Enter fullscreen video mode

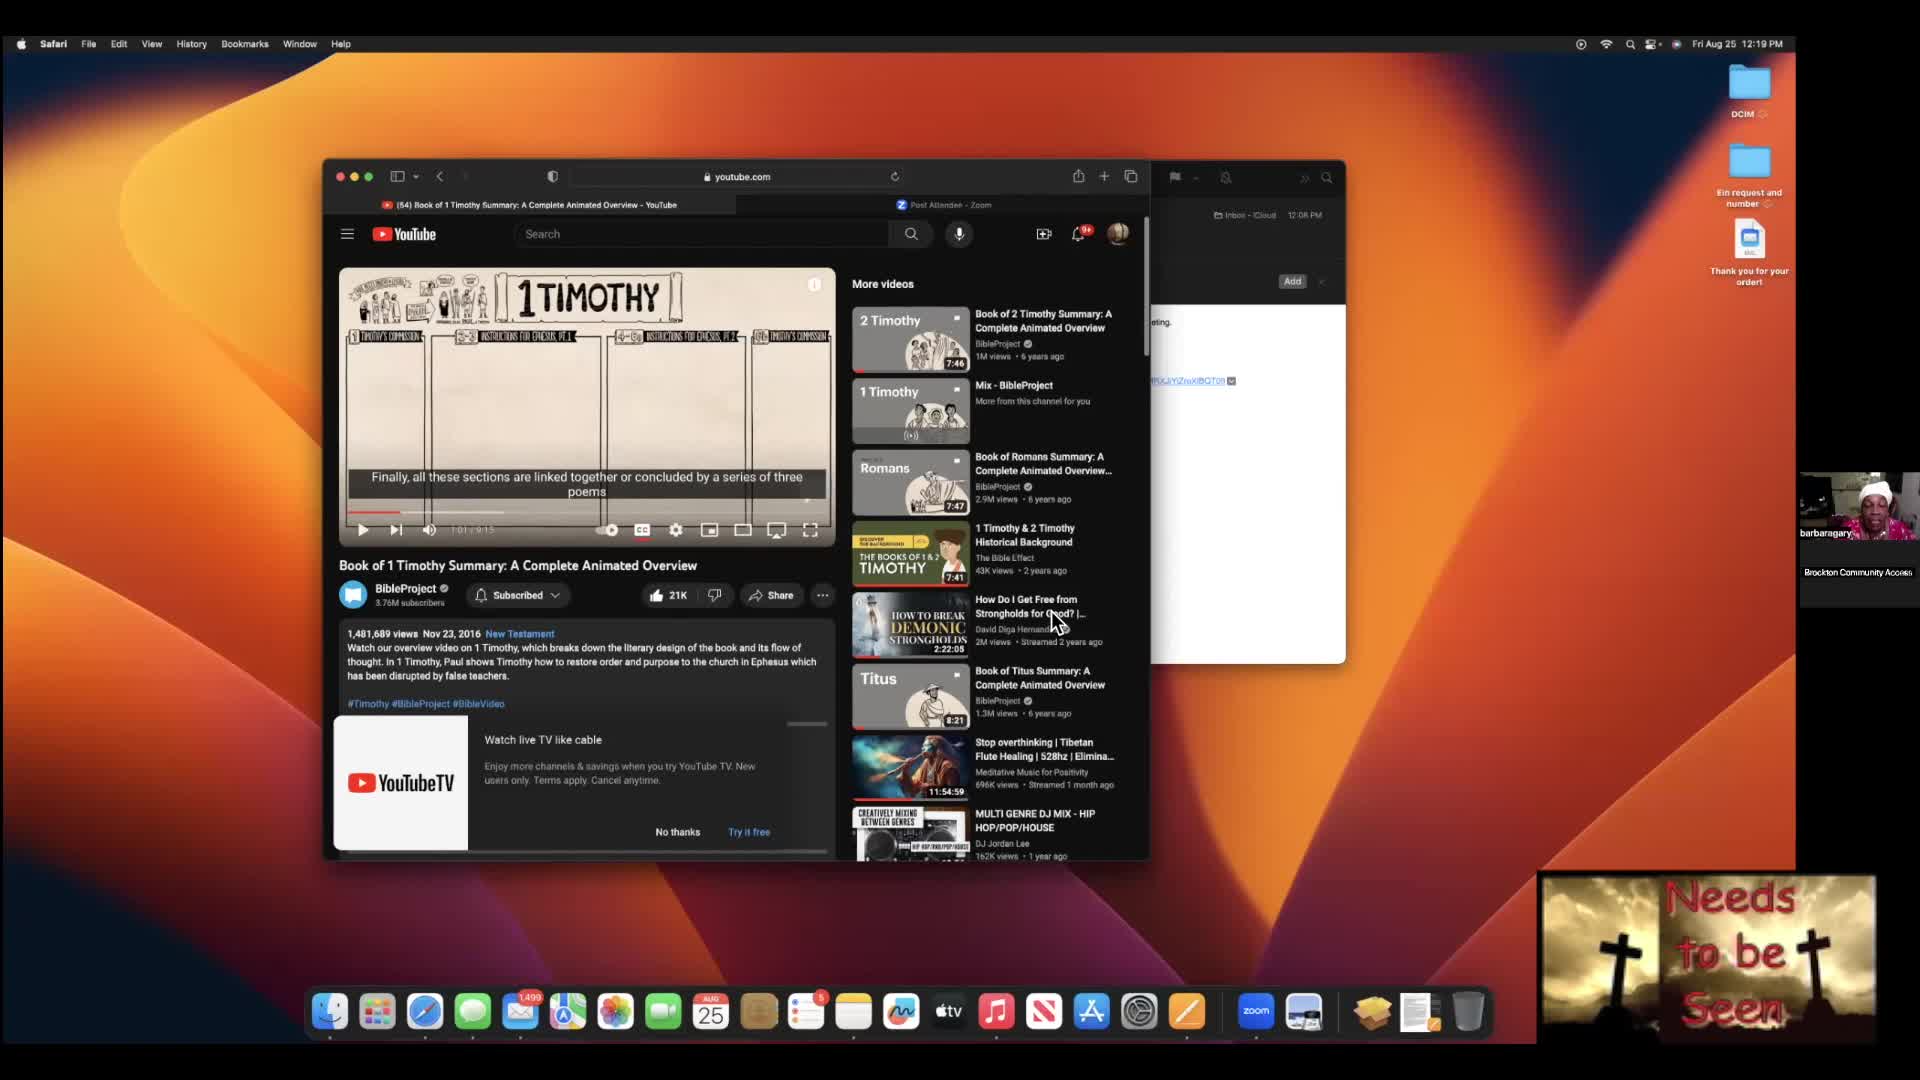click(x=810, y=530)
